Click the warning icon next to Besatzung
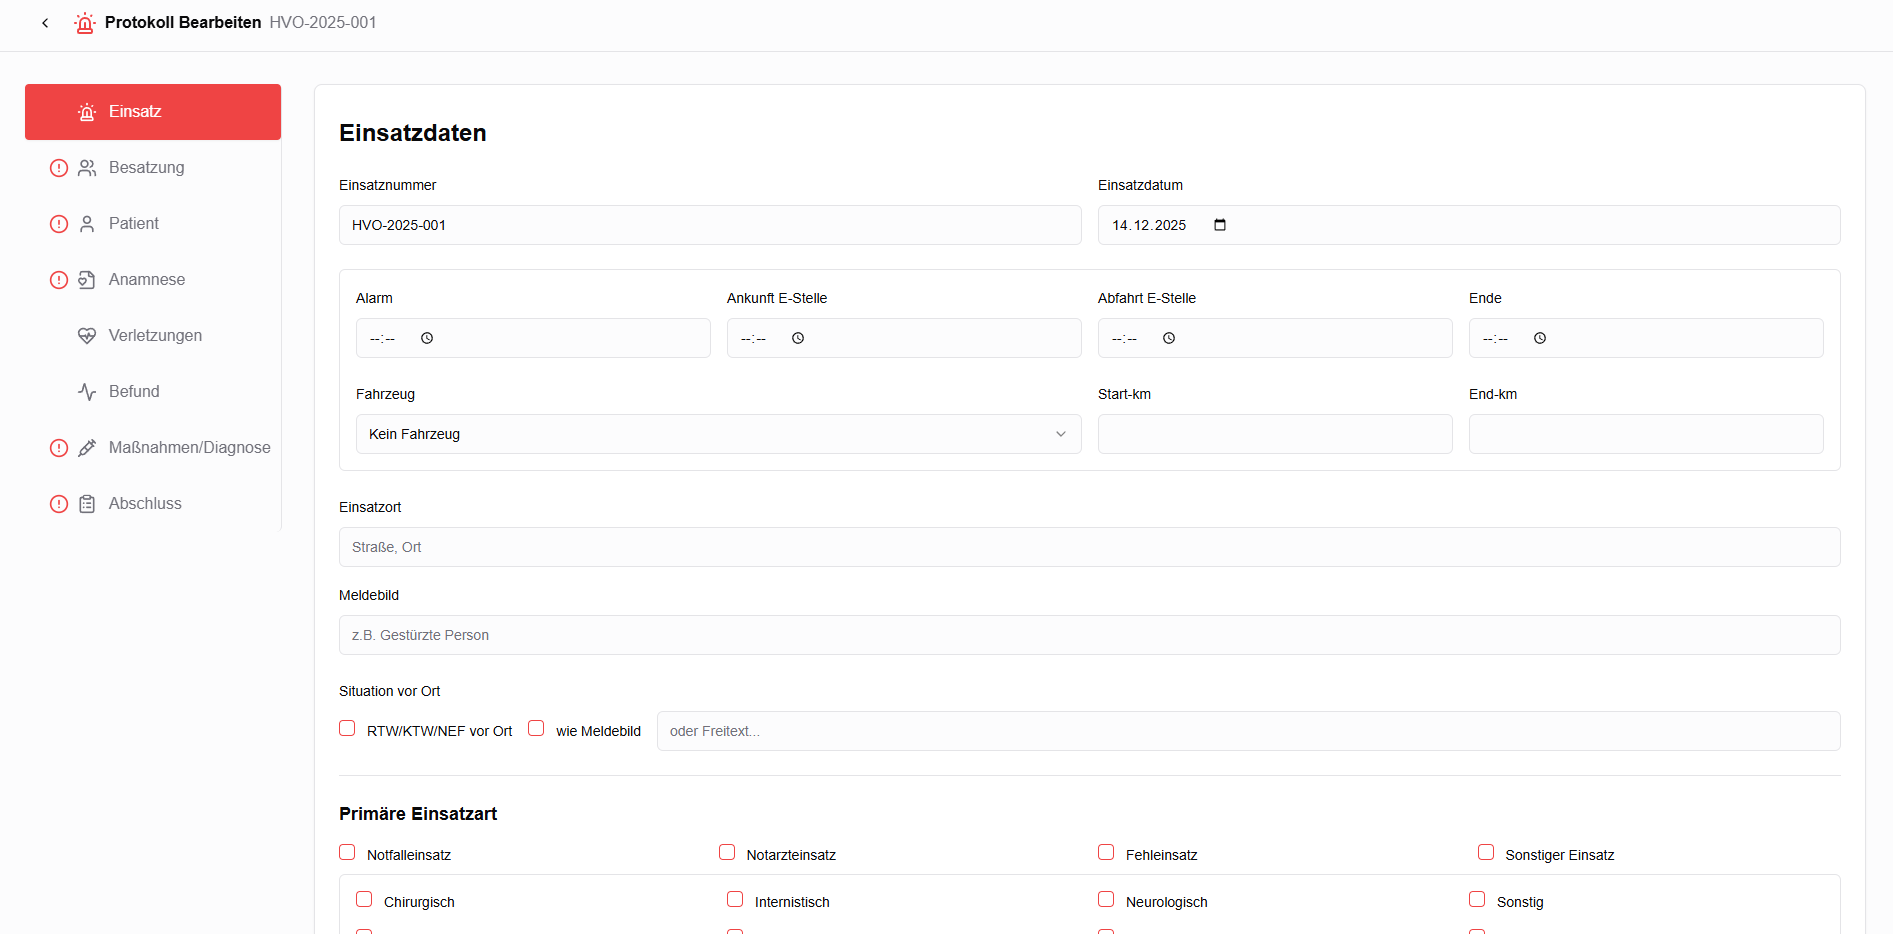This screenshot has width=1893, height=934. pyautogui.click(x=58, y=167)
